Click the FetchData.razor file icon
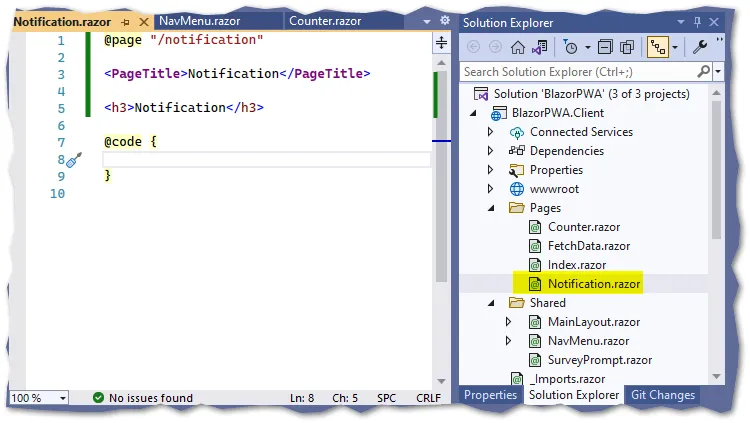 (x=535, y=246)
